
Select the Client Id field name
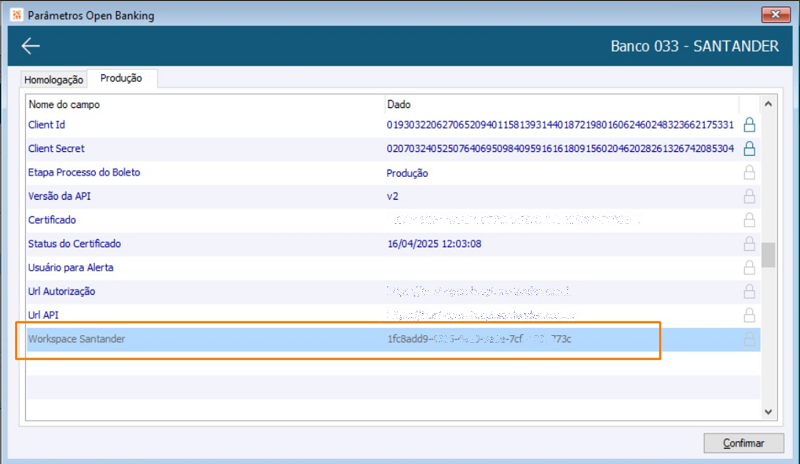tap(46, 125)
